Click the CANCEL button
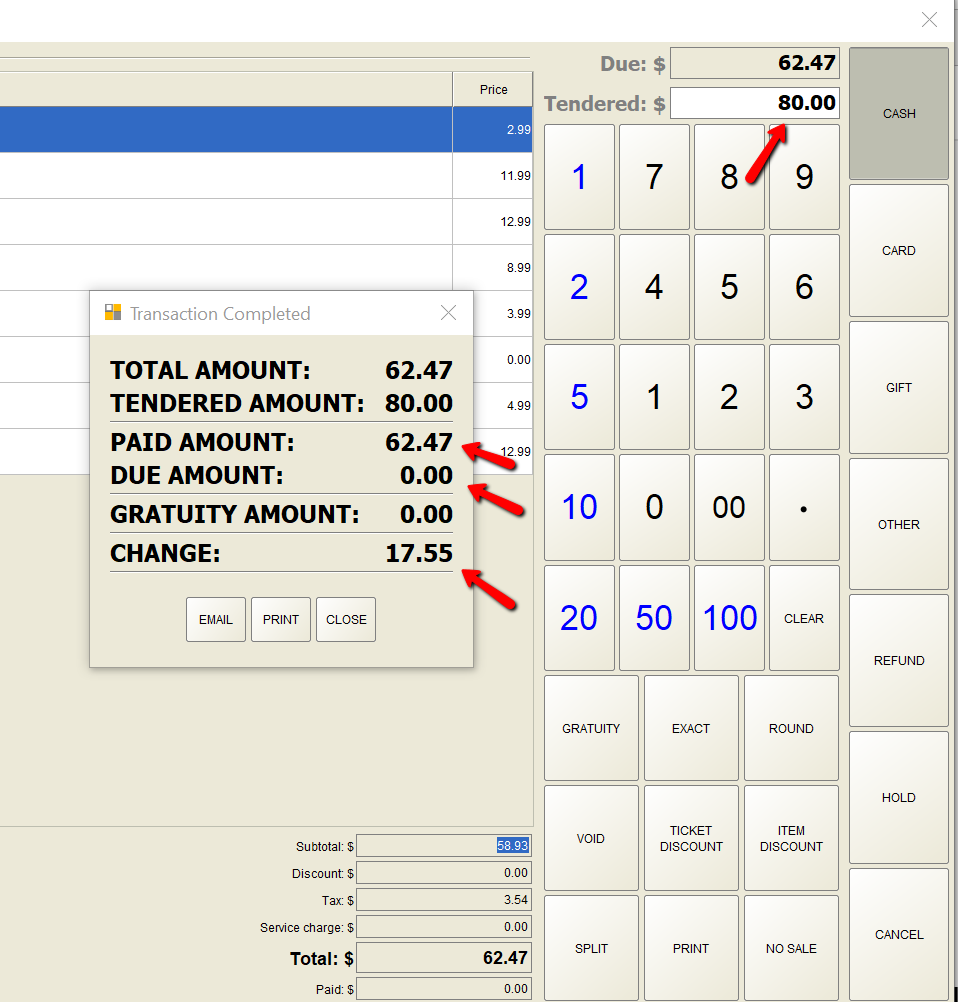This screenshot has height=1002, width=958. coord(899,934)
